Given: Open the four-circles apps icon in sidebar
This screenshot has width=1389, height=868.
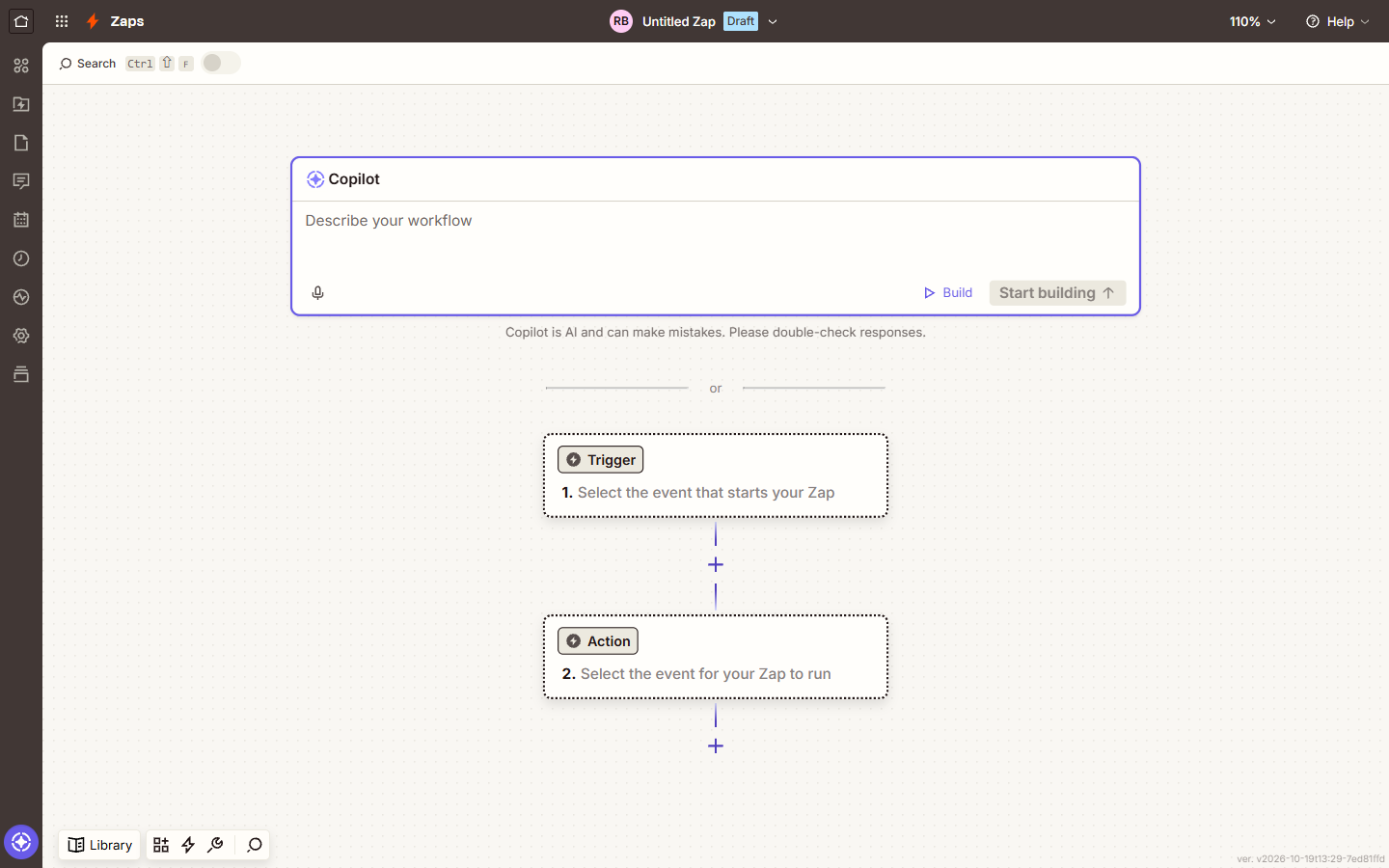Looking at the screenshot, I should [x=21, y=66].
